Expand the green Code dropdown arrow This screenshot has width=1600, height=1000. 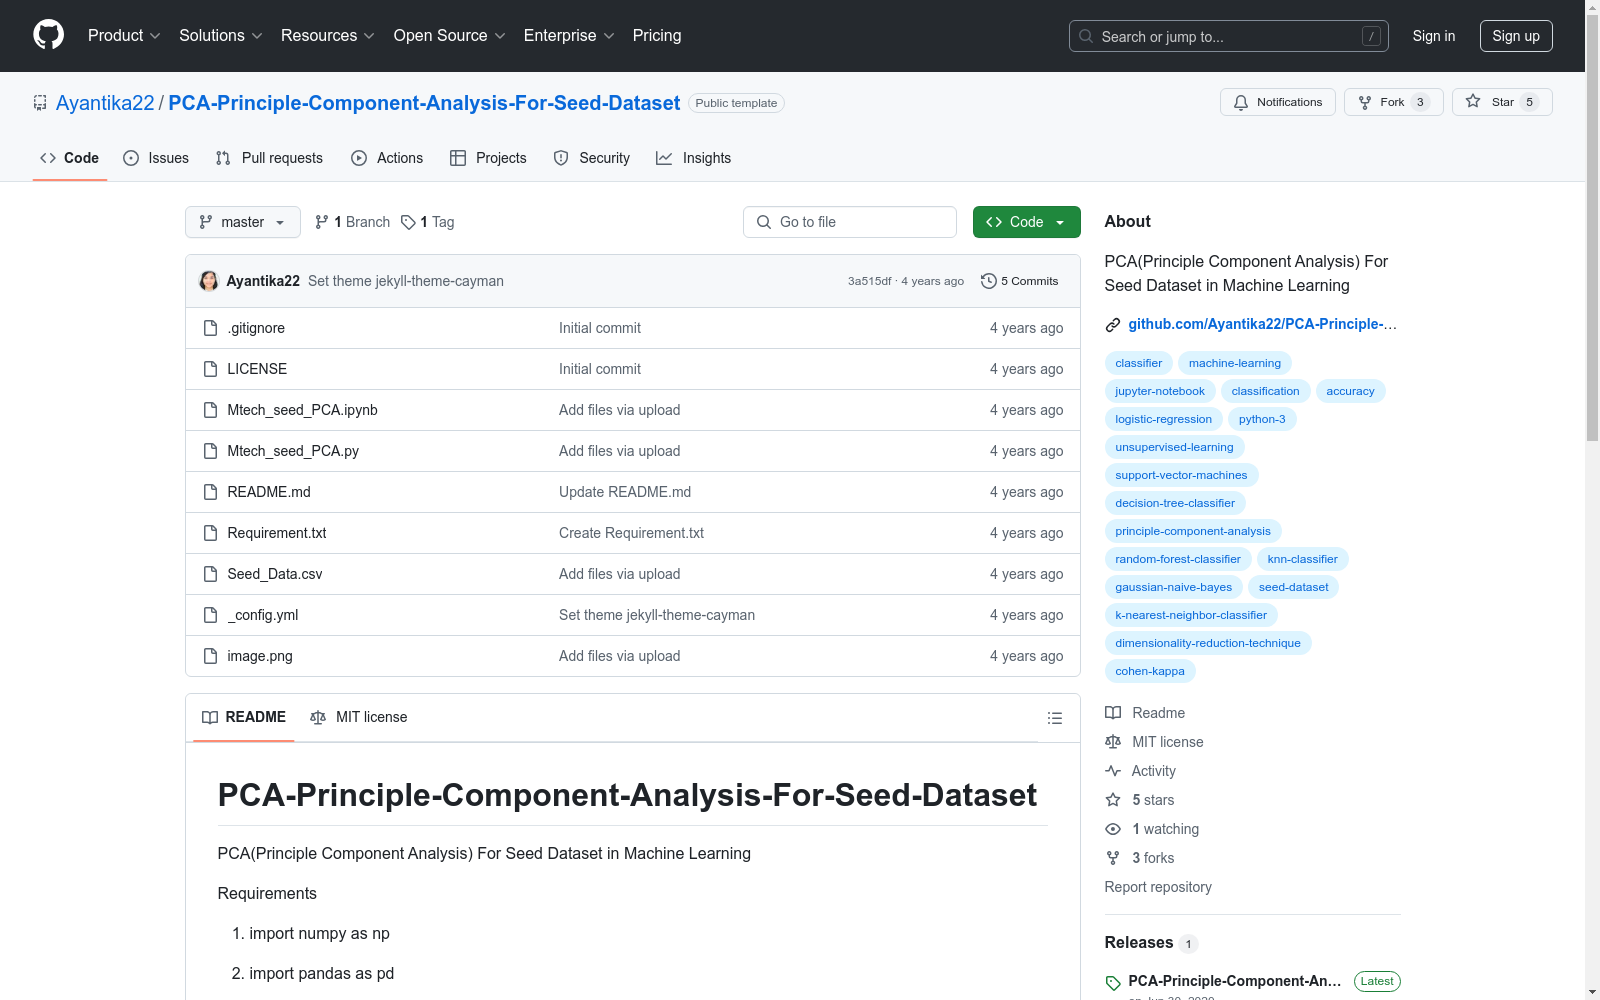pyautogui.click(x=1059, y=221)
